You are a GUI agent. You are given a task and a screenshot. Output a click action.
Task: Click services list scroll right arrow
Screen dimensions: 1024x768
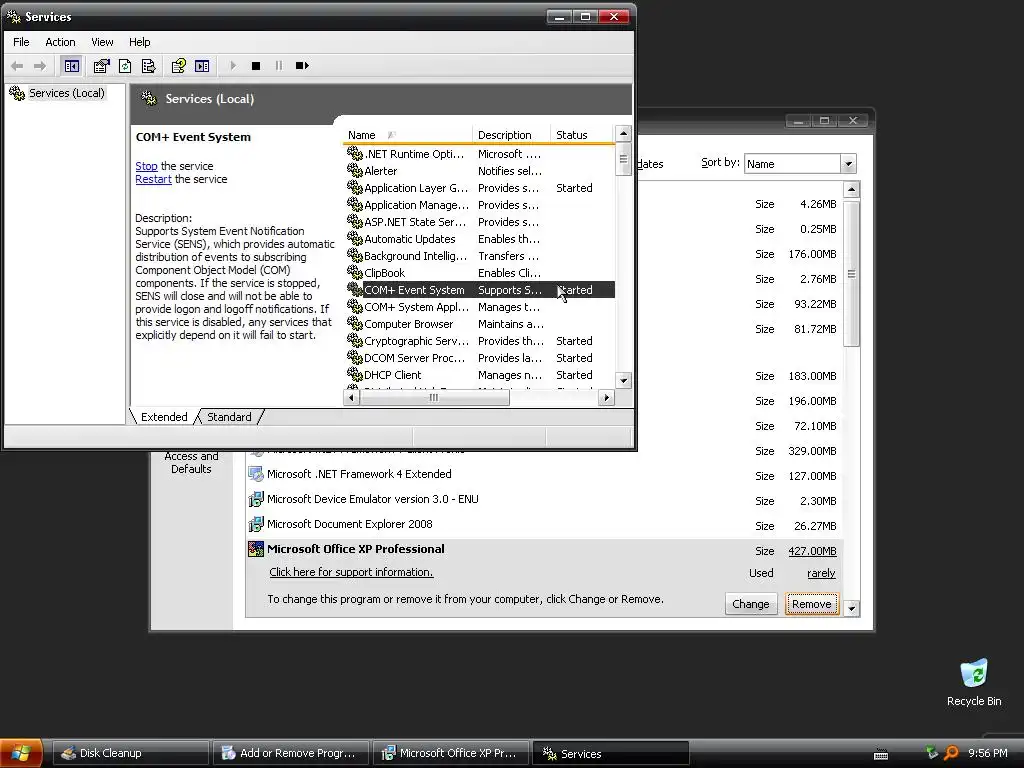click(x=607, y=397)
